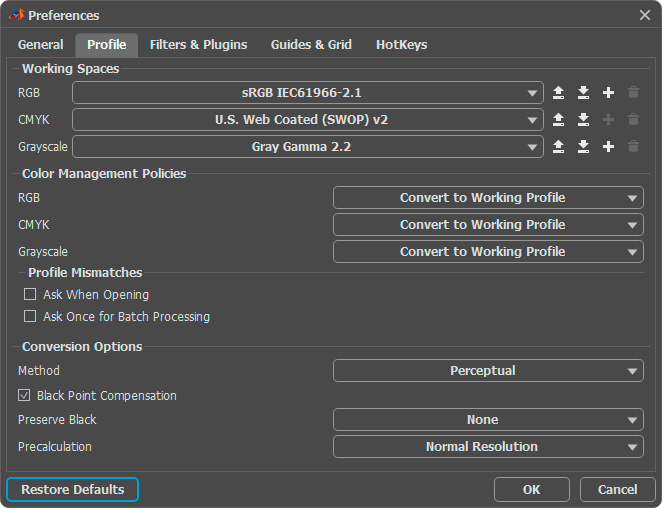This screenshot has height=508, width=662.
Task: Click the AKVIS logo in the title bar
Action: pyautogui.click(x=16, y=15)
